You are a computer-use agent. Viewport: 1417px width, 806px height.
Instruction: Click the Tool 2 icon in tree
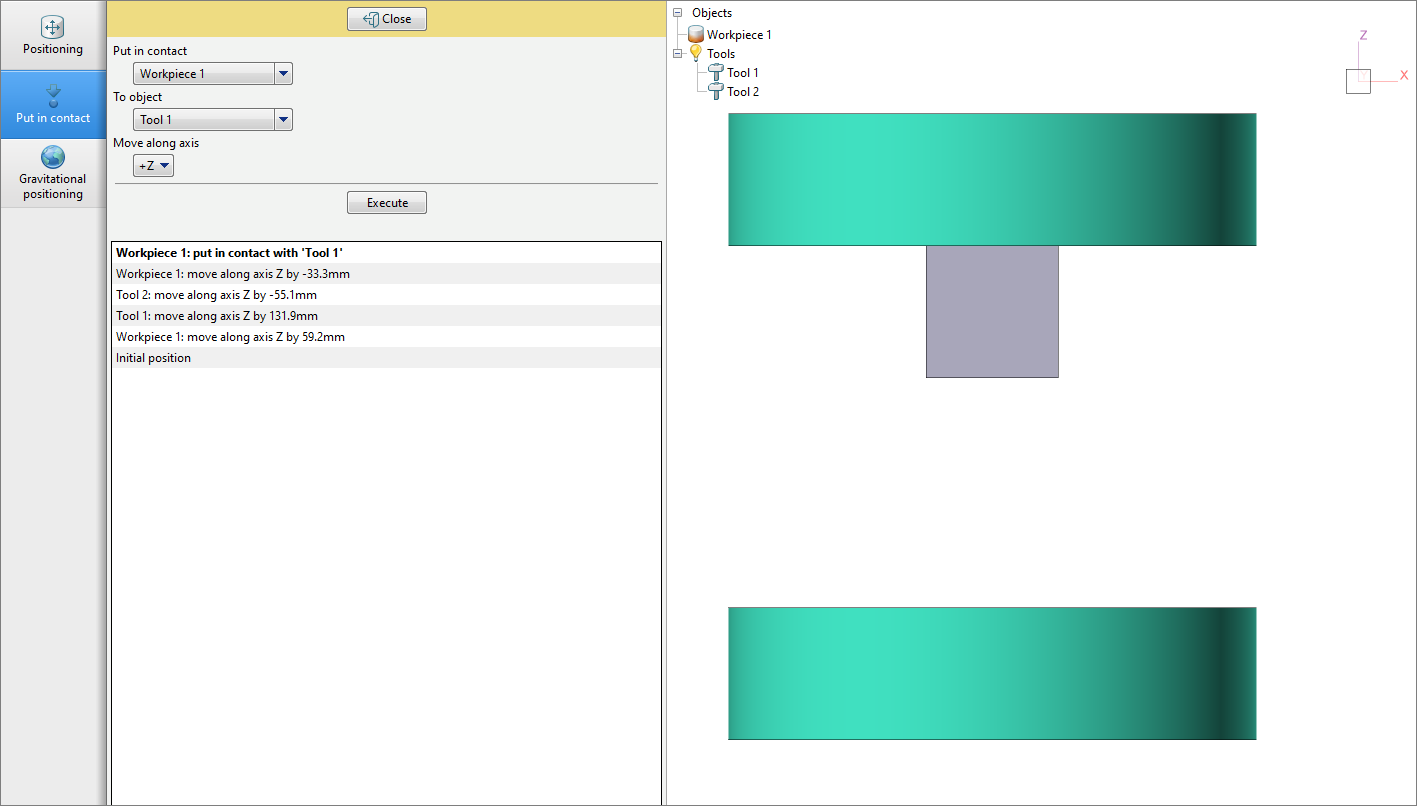[x=716, y=91]
